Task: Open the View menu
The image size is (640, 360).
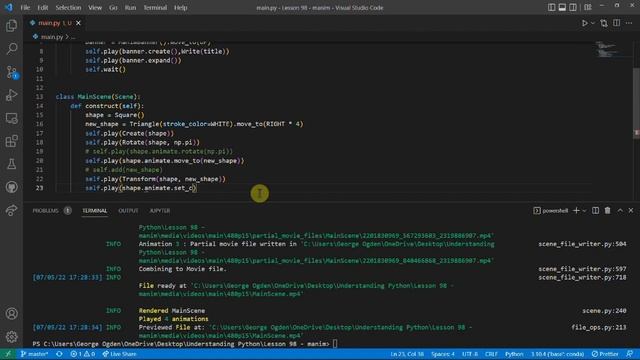Action: click(95, 7)
